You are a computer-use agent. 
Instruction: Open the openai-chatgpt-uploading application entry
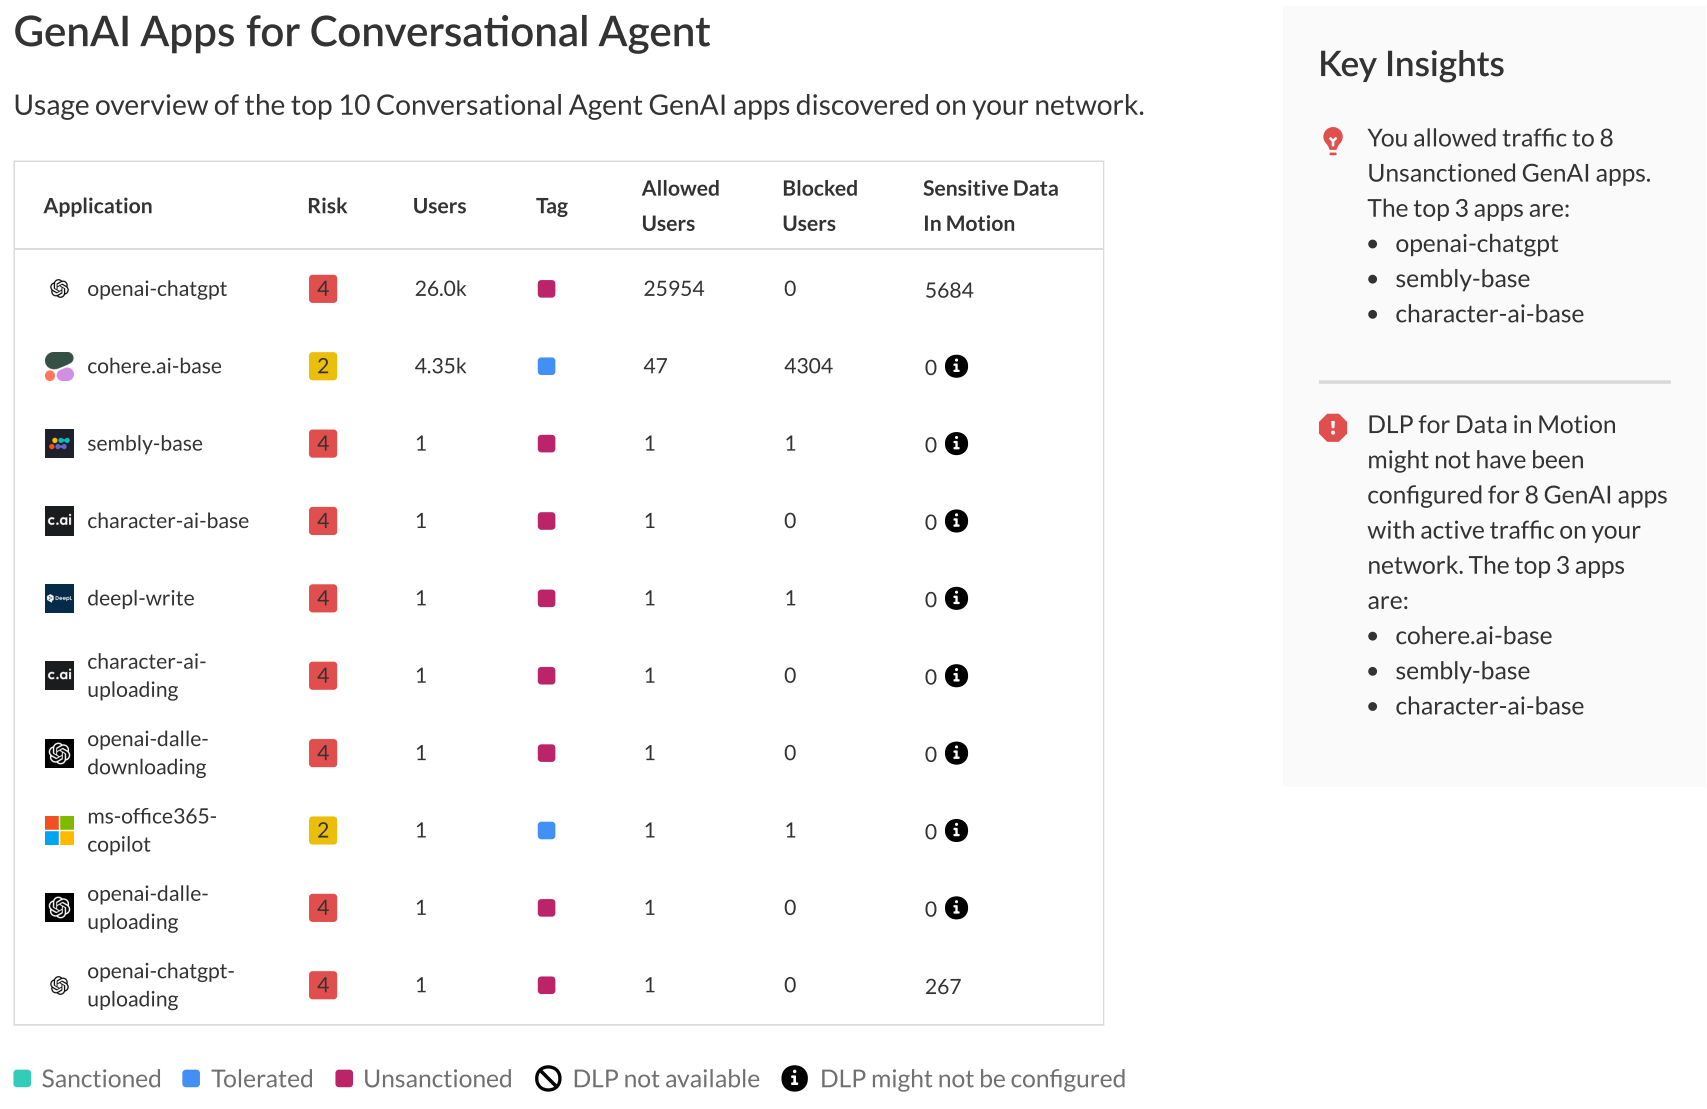[x=160, y=985]
